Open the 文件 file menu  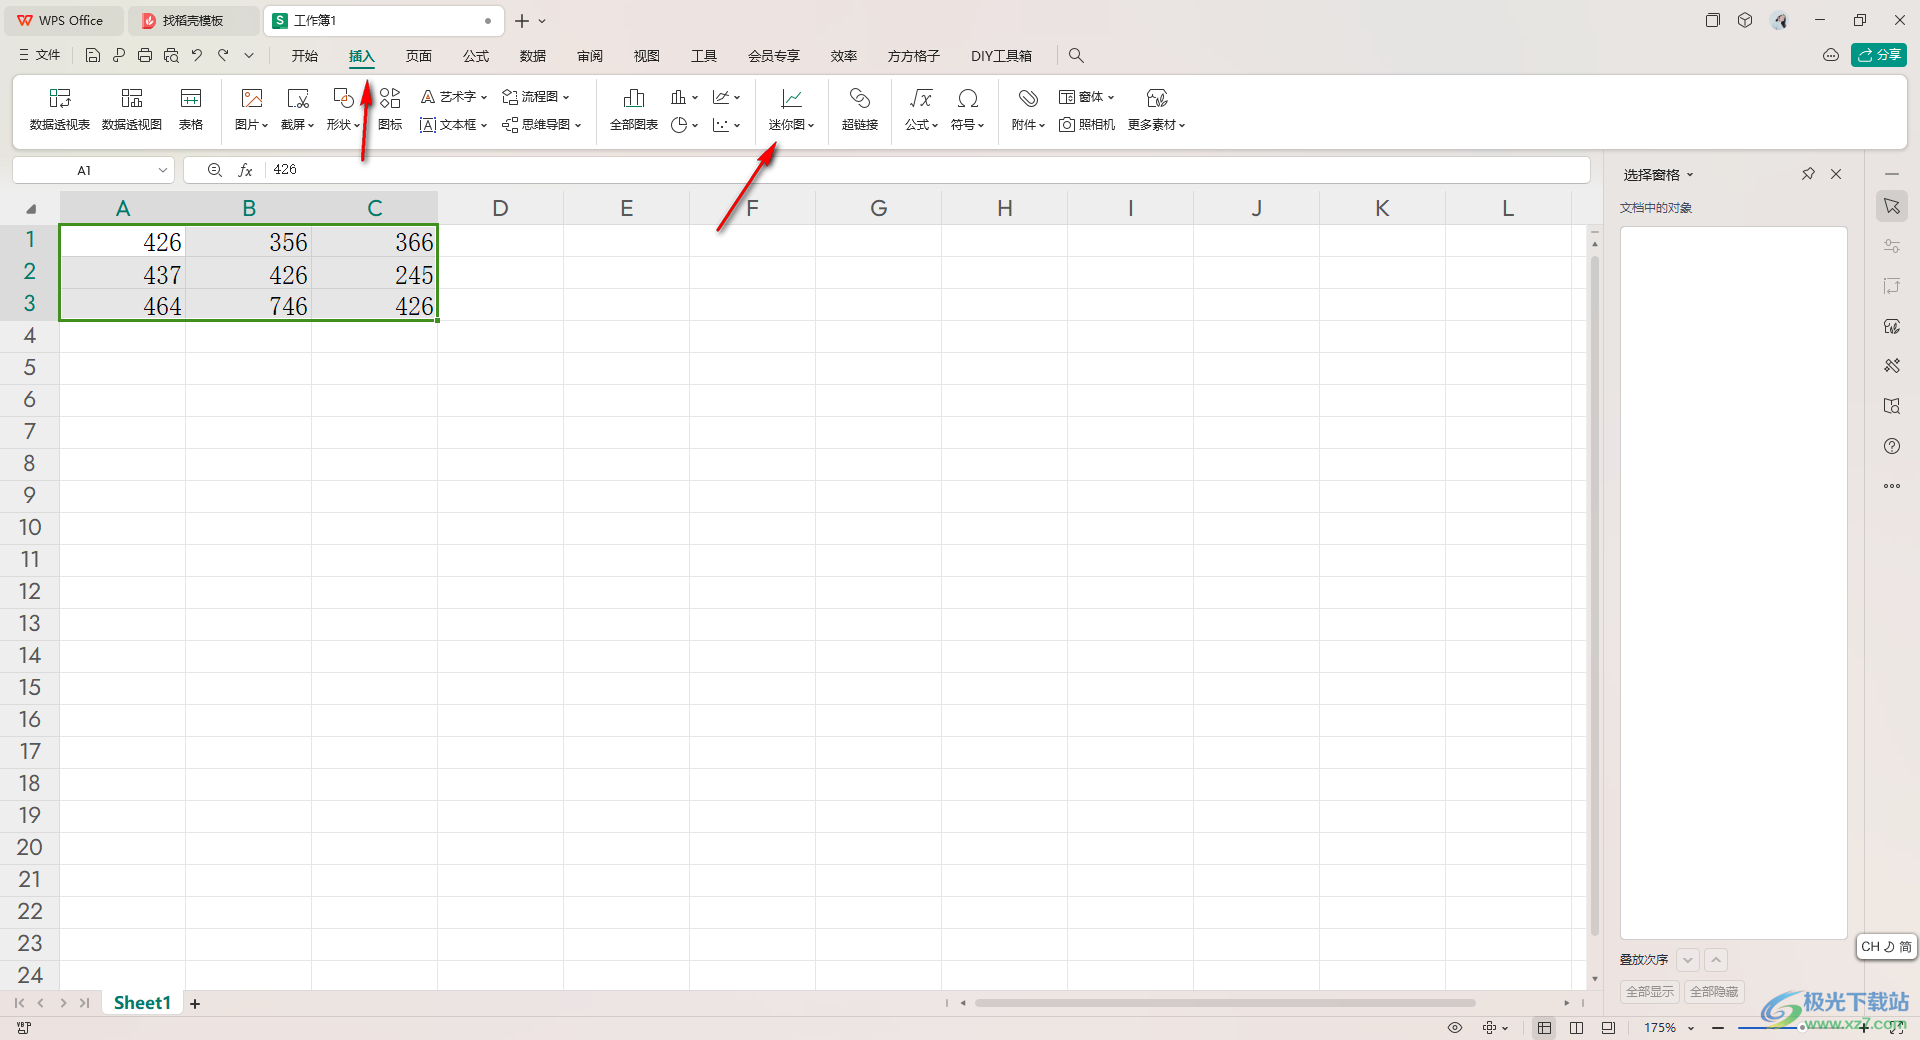point(40,56)
